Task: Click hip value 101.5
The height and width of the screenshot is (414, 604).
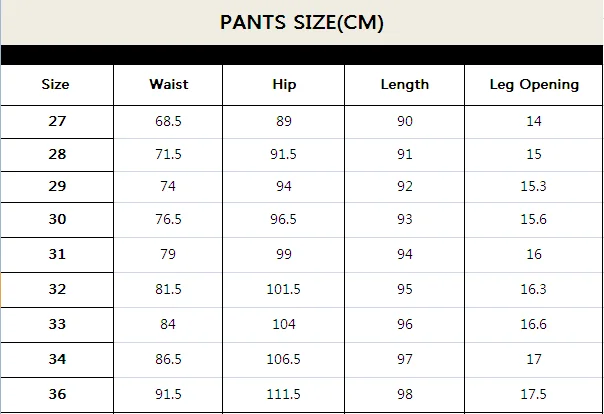Action: (x=284, y=289)
